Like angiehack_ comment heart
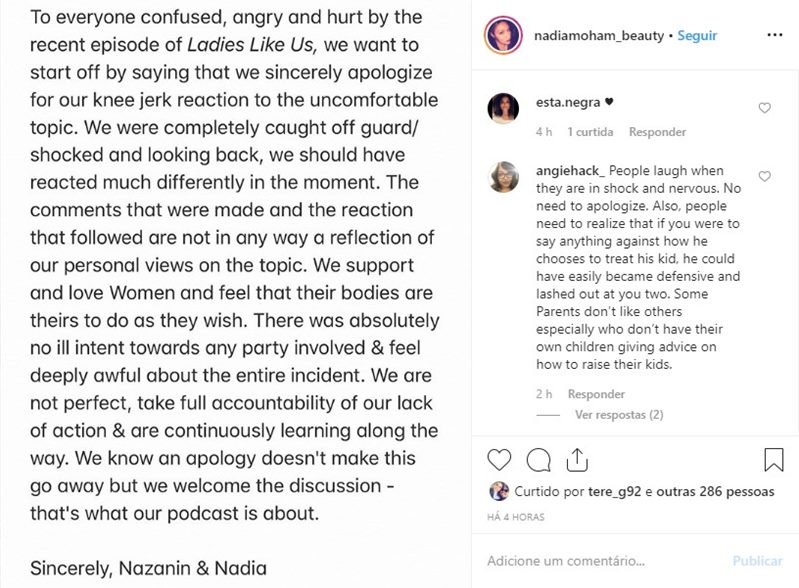The width and height of the screenshot is (799, 588). 764,176
